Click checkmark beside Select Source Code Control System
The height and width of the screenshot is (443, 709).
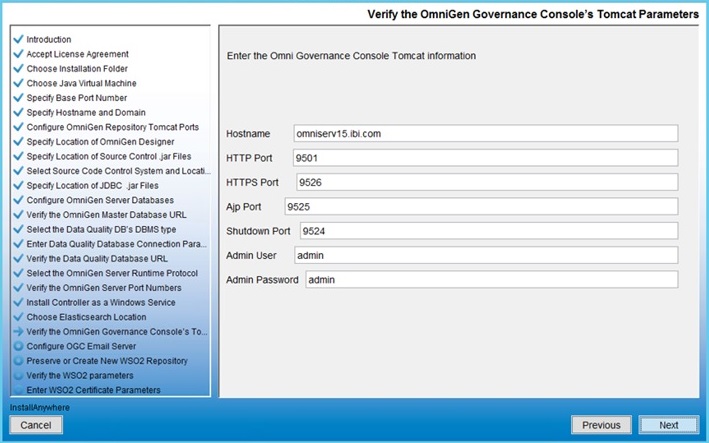coord(18,170)
